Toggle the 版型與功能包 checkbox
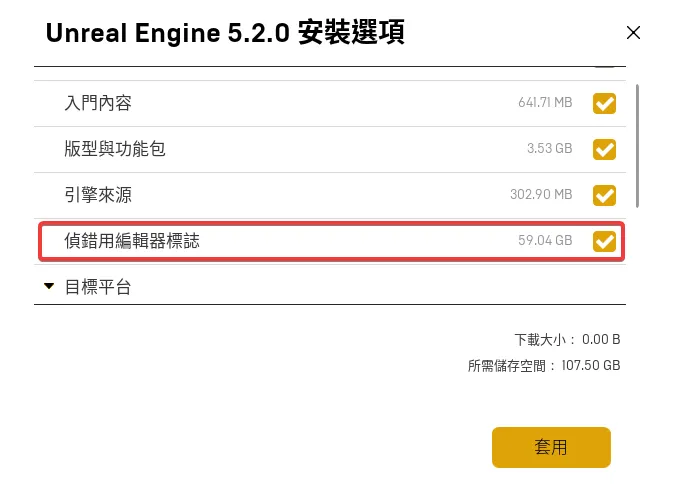The height and width of the screenshot is (489, 692). (604, 149)
